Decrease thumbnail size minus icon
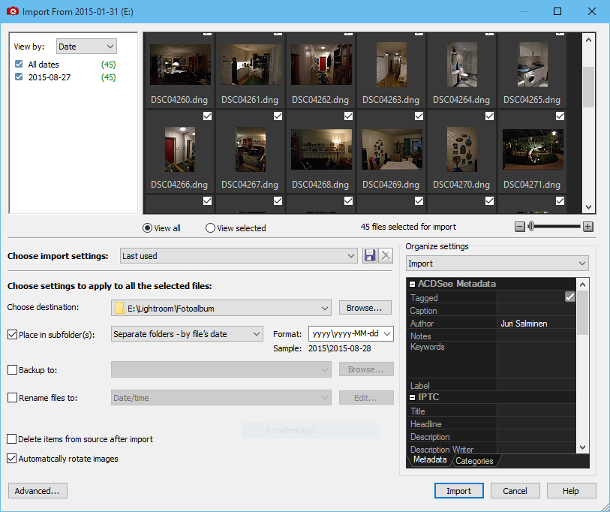The image size is (610, 512). coord(520,226)
